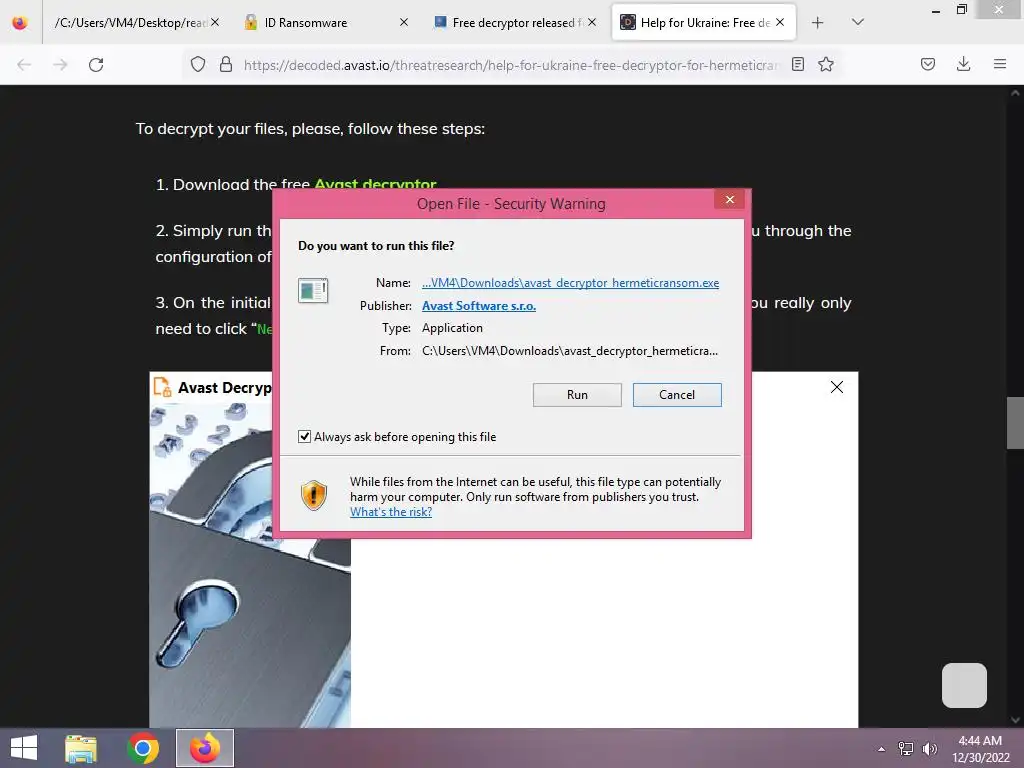Select the Help for Ukraine tab
Viewport: 1024px width, 768px height.
pyautogui.click(x=705, y=23)
